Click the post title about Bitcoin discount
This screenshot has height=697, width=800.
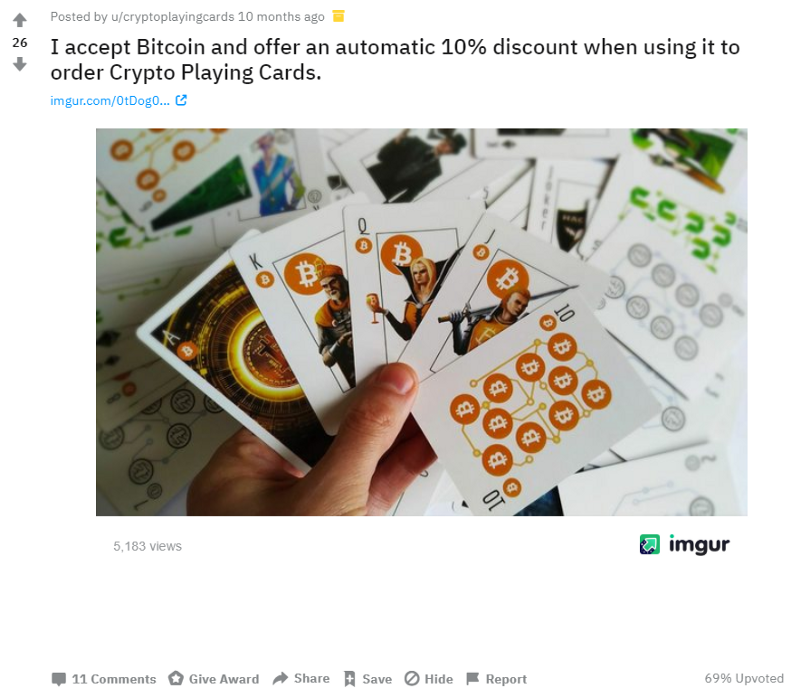tap(395, 60)
